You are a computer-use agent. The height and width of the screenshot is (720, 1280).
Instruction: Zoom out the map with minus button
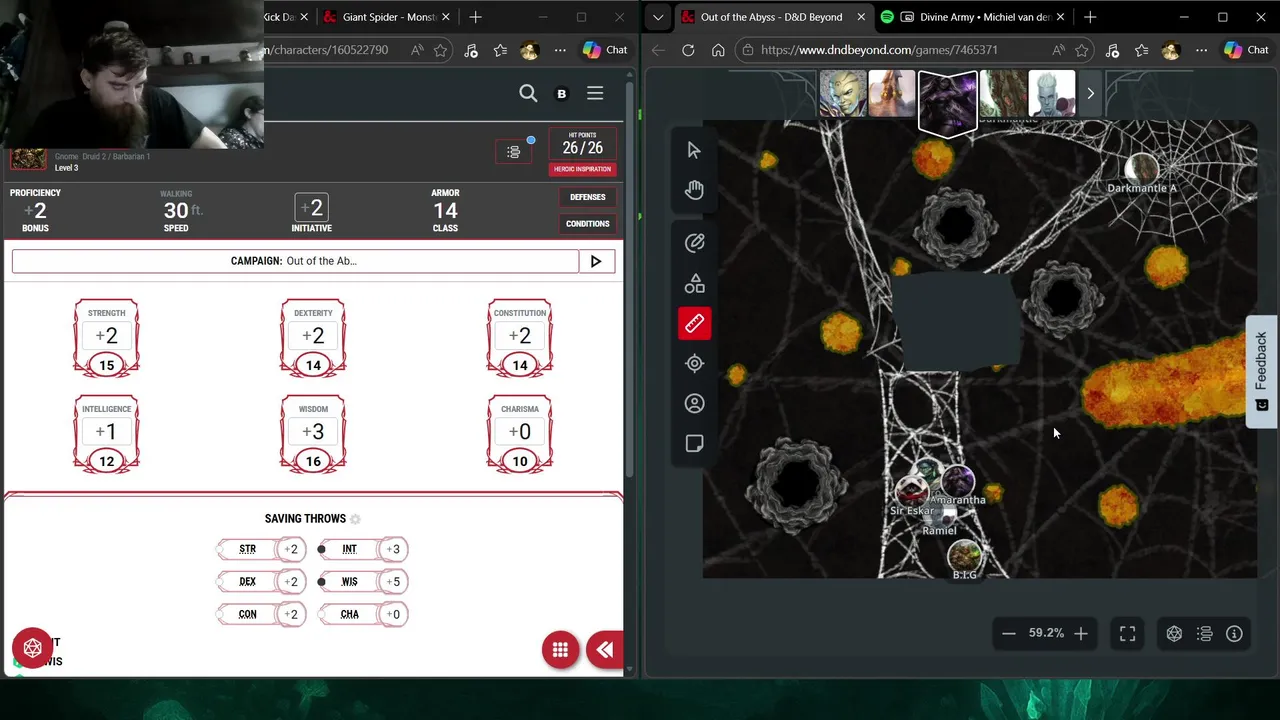1009,633
